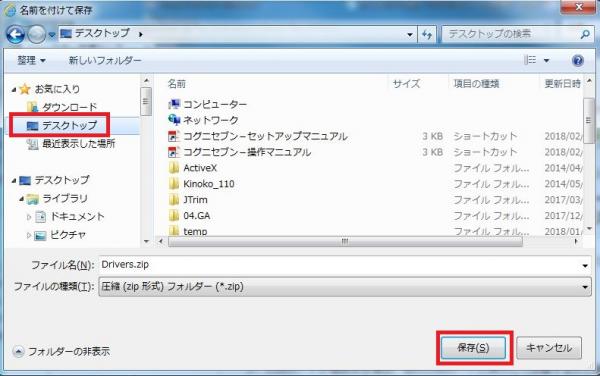Select the コンピューター item icon
This screenshot has height=376, width=600.
[174, 104]
